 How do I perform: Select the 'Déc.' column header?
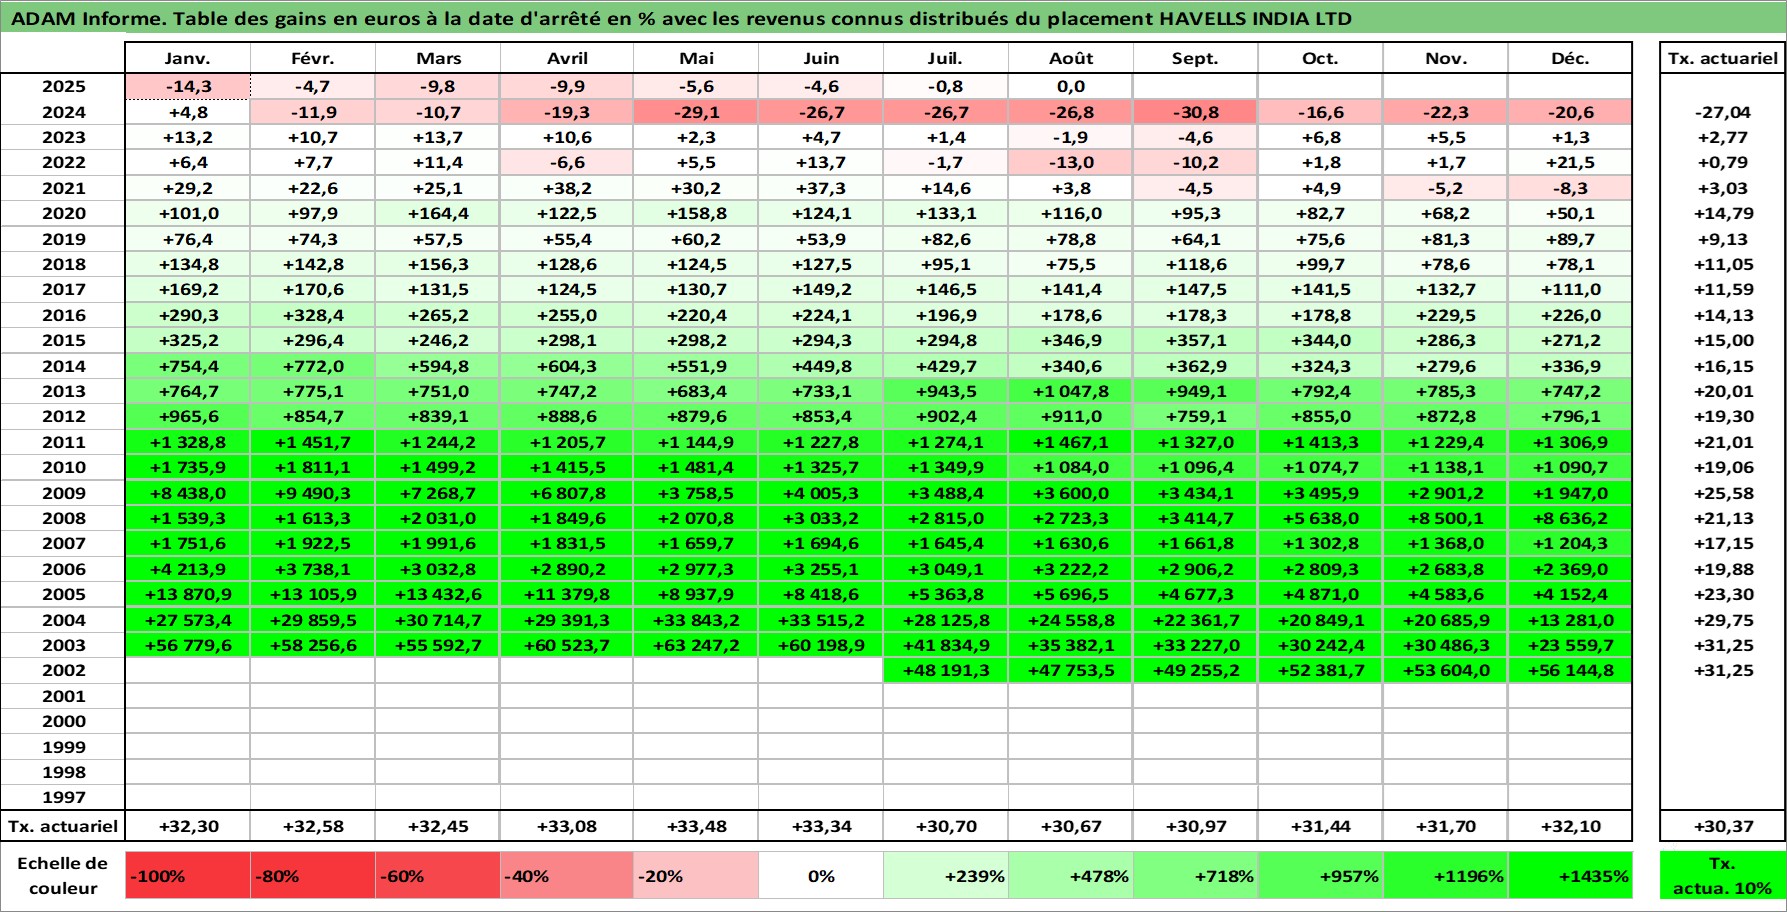point(1570,58)
